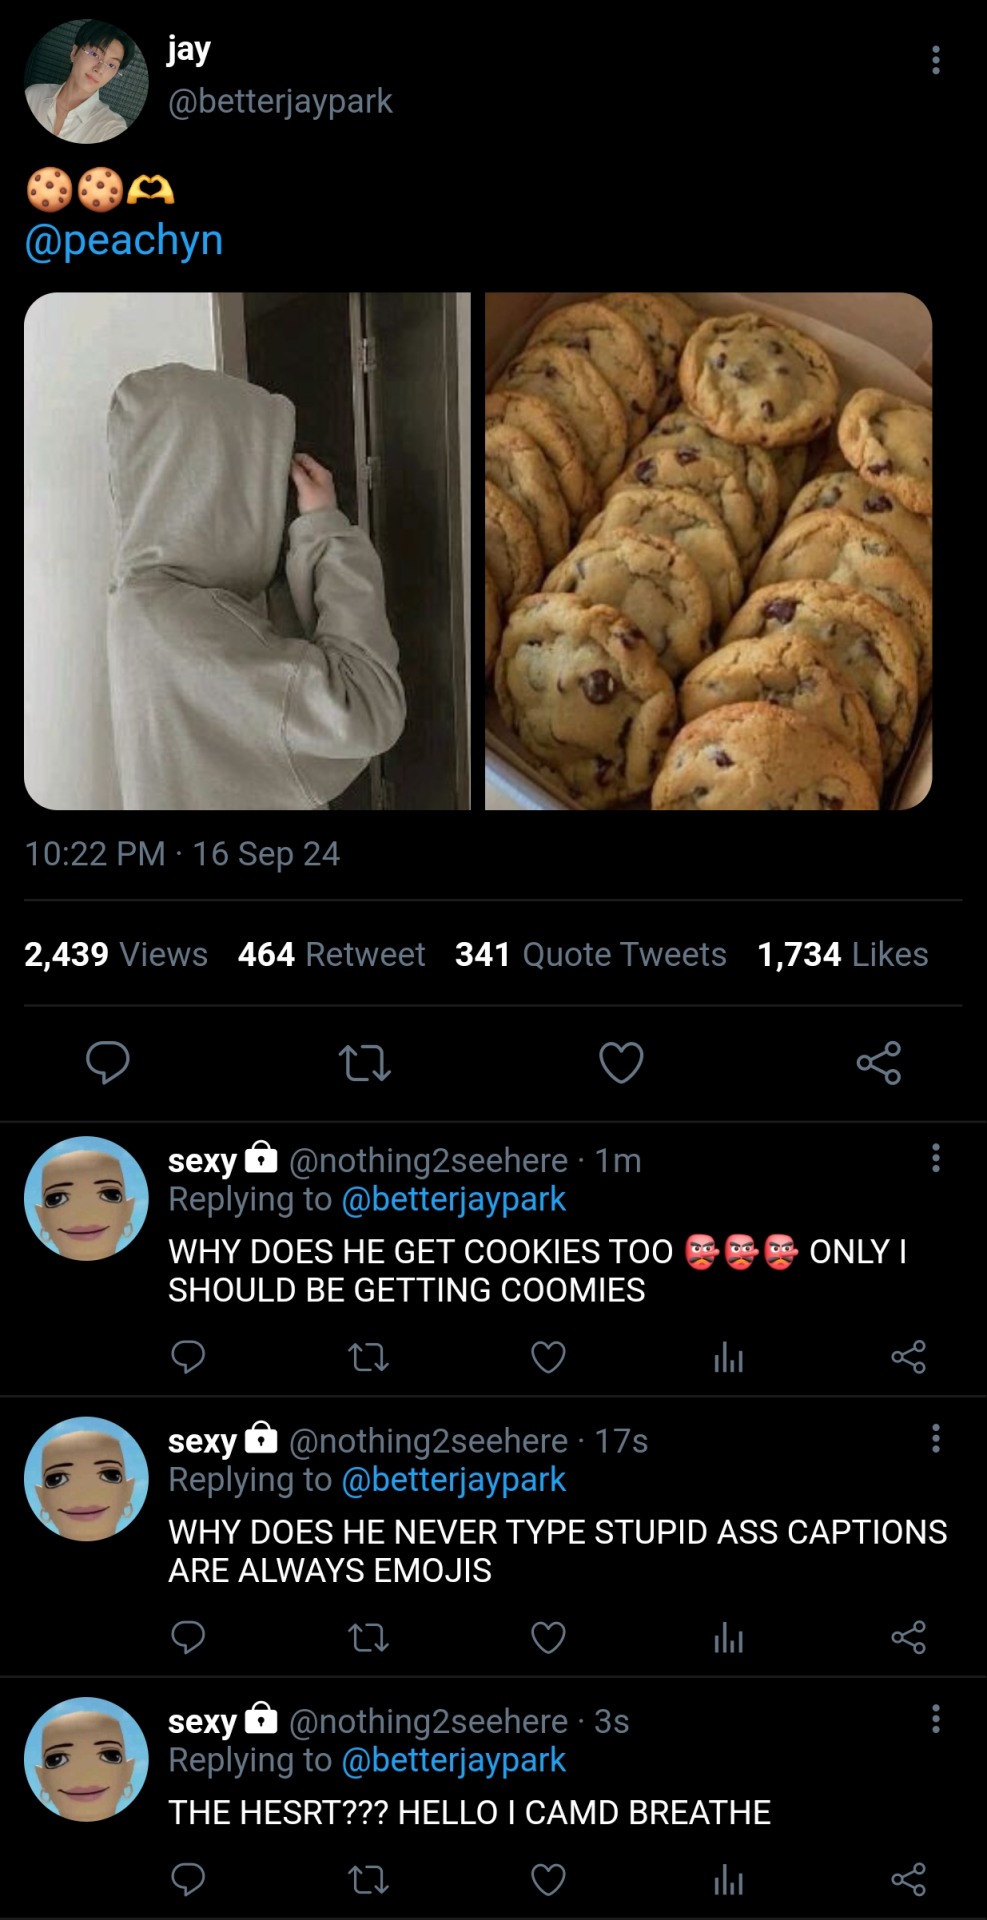
Task: Open @betterjaypark link in the 1m reply
Action: [453, 1199]
